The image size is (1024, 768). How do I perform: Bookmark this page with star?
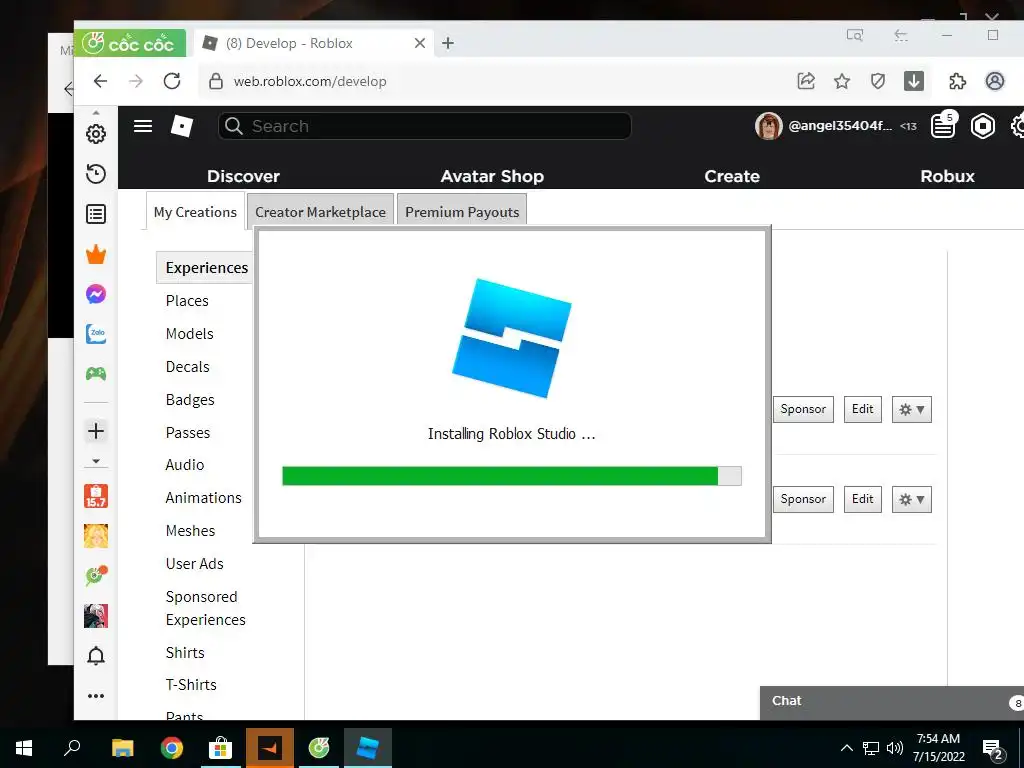click(842, 81)
